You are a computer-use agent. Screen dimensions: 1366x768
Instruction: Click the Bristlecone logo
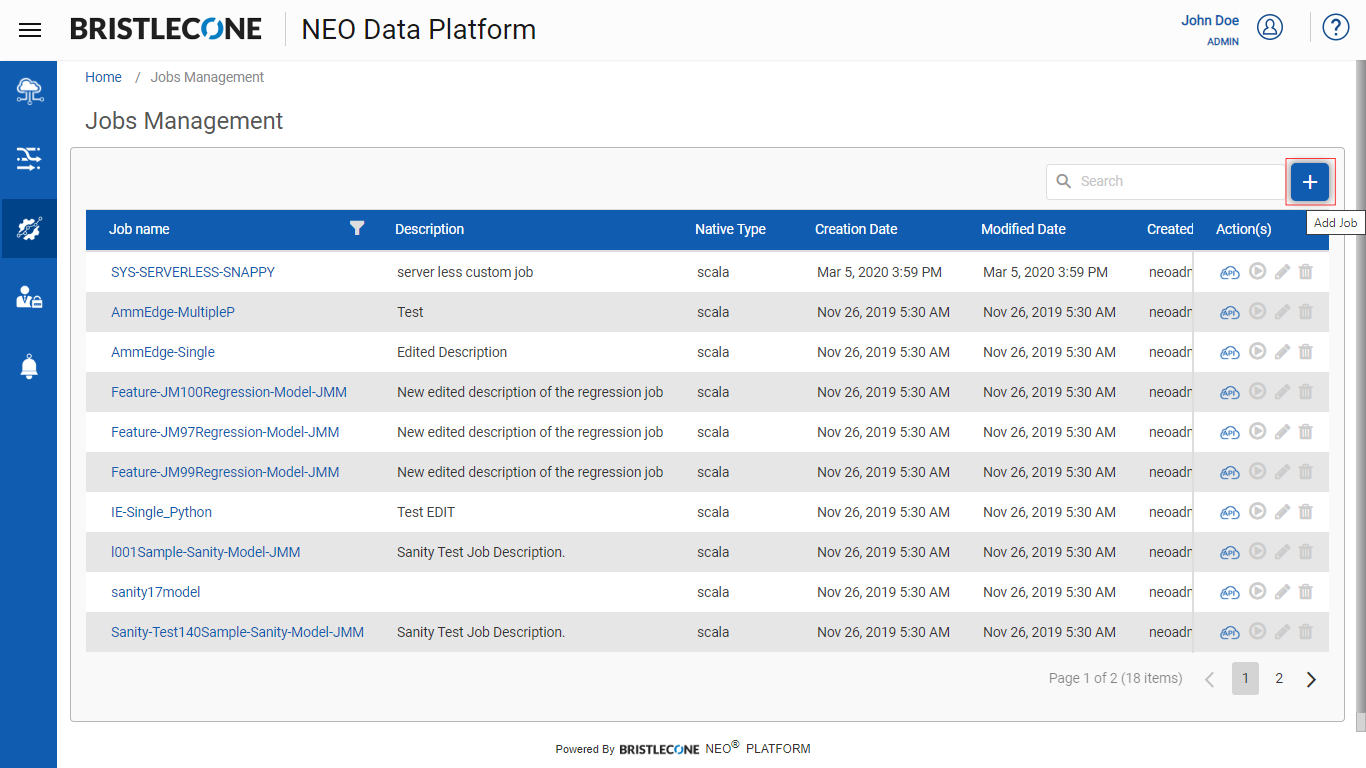[x=166, y=29]
